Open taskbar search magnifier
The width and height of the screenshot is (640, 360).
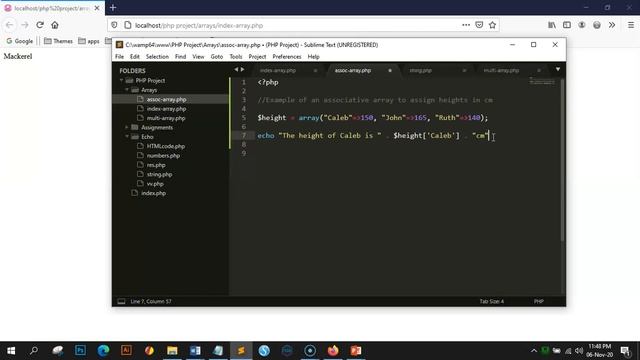[x=34, y=351]
